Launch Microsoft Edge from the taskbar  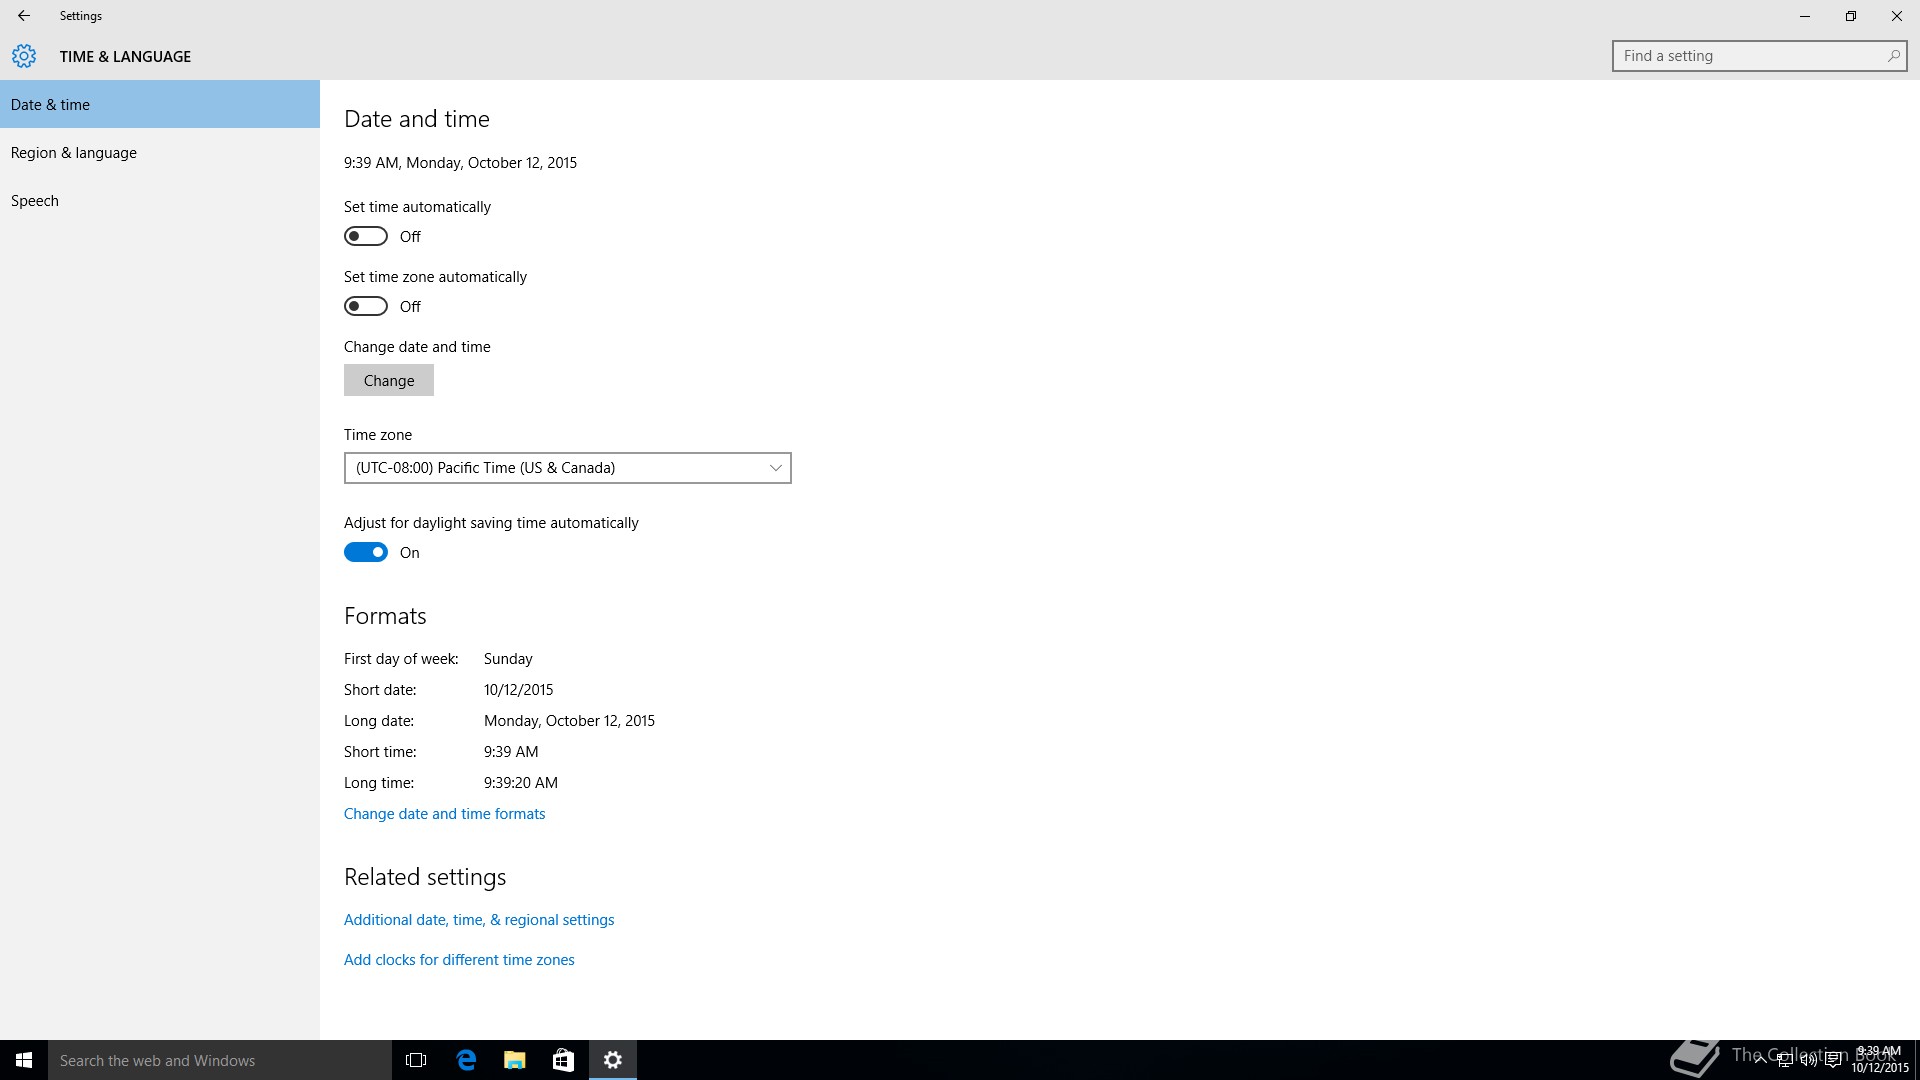coord(466,1060)
